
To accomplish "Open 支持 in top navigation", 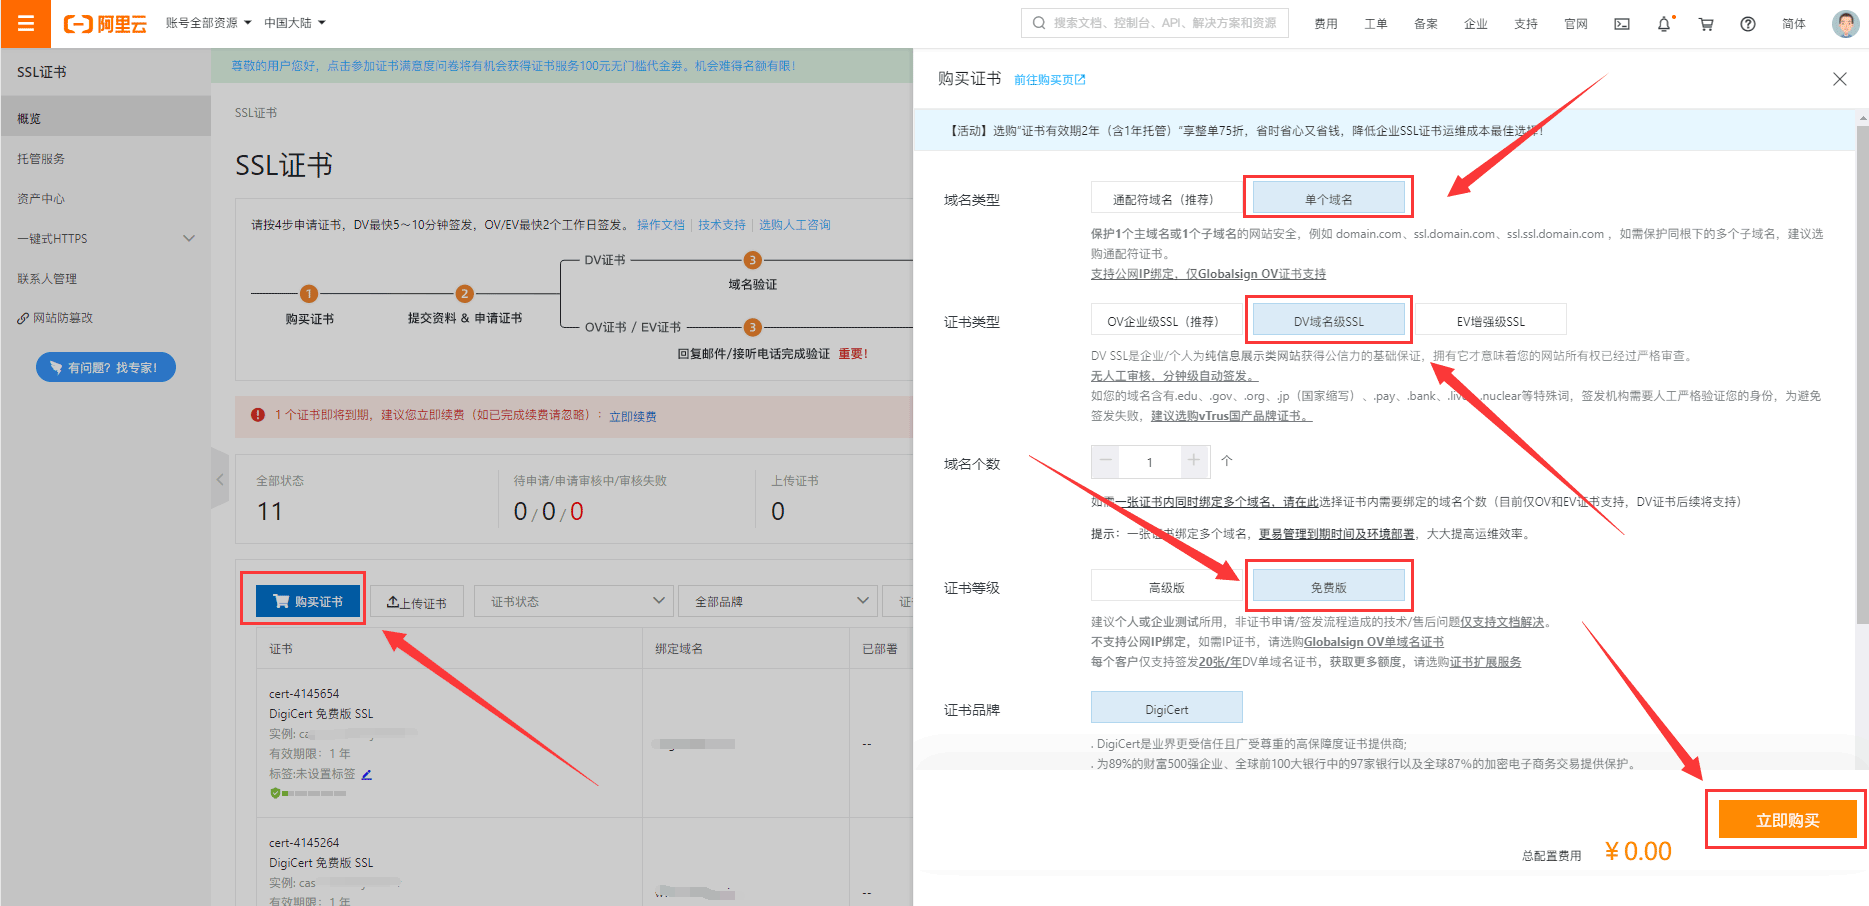I will [x=1526, y=24].
